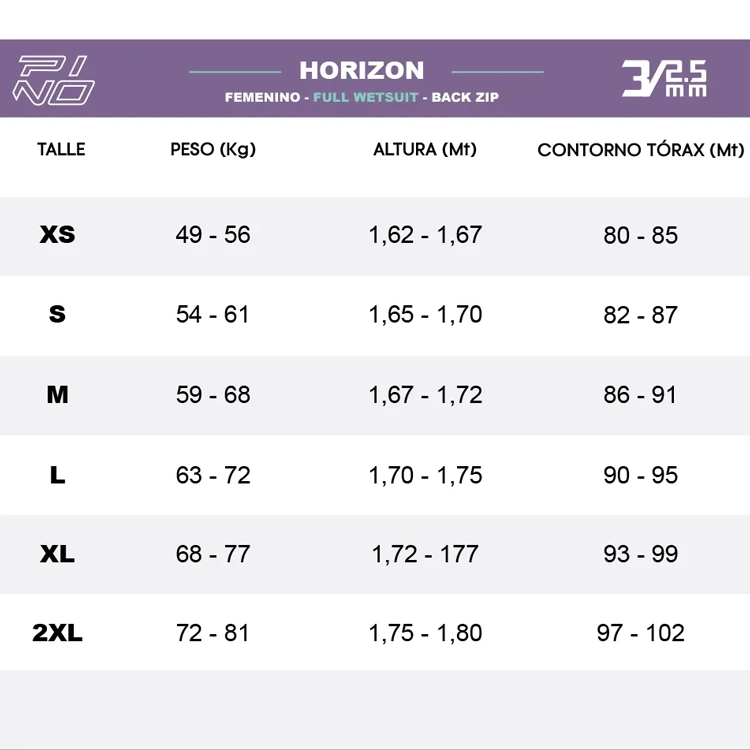Click the PINO brand logo
Screen dimensions: 750x750
click(x=53, y=79)
